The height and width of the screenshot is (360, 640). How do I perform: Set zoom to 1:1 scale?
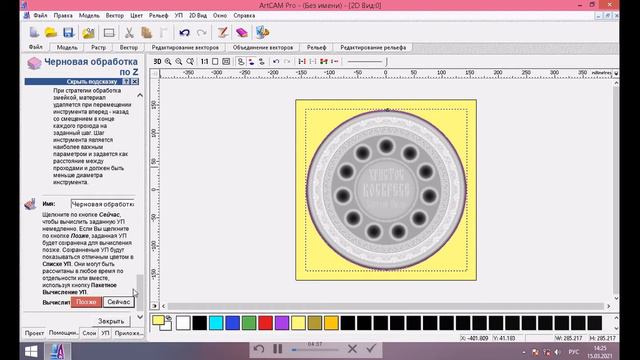(204, 62)
